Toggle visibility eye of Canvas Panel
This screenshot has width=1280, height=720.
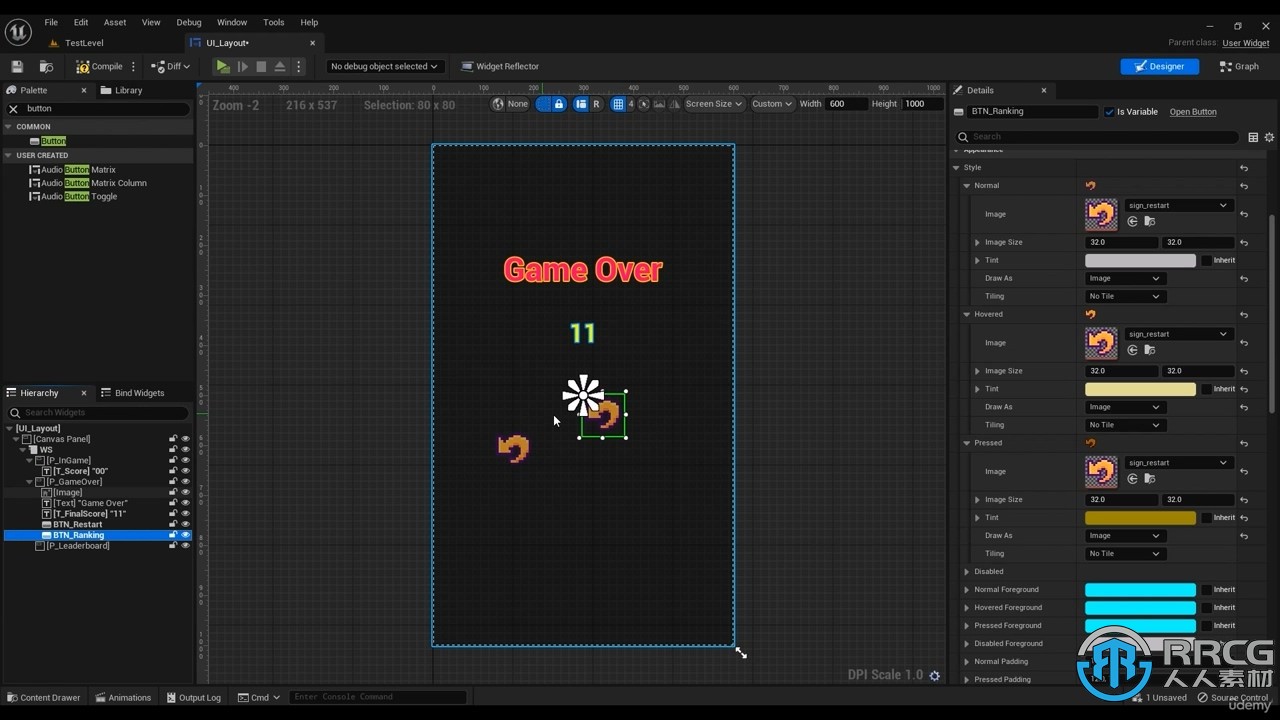click(x=185, y=439)
